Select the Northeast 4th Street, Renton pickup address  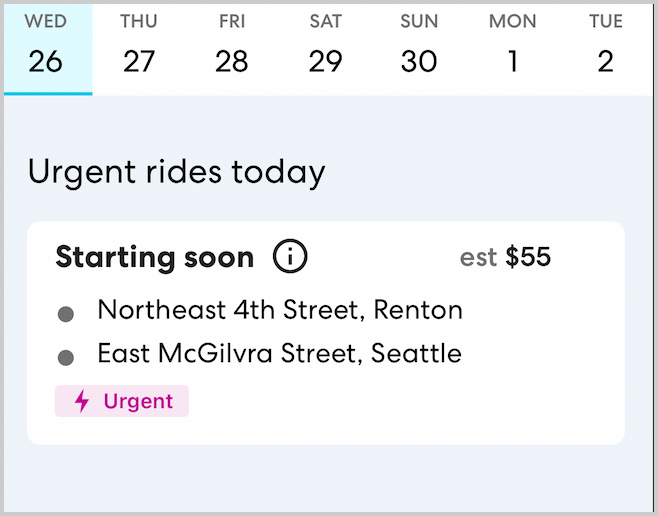point(280,310)
